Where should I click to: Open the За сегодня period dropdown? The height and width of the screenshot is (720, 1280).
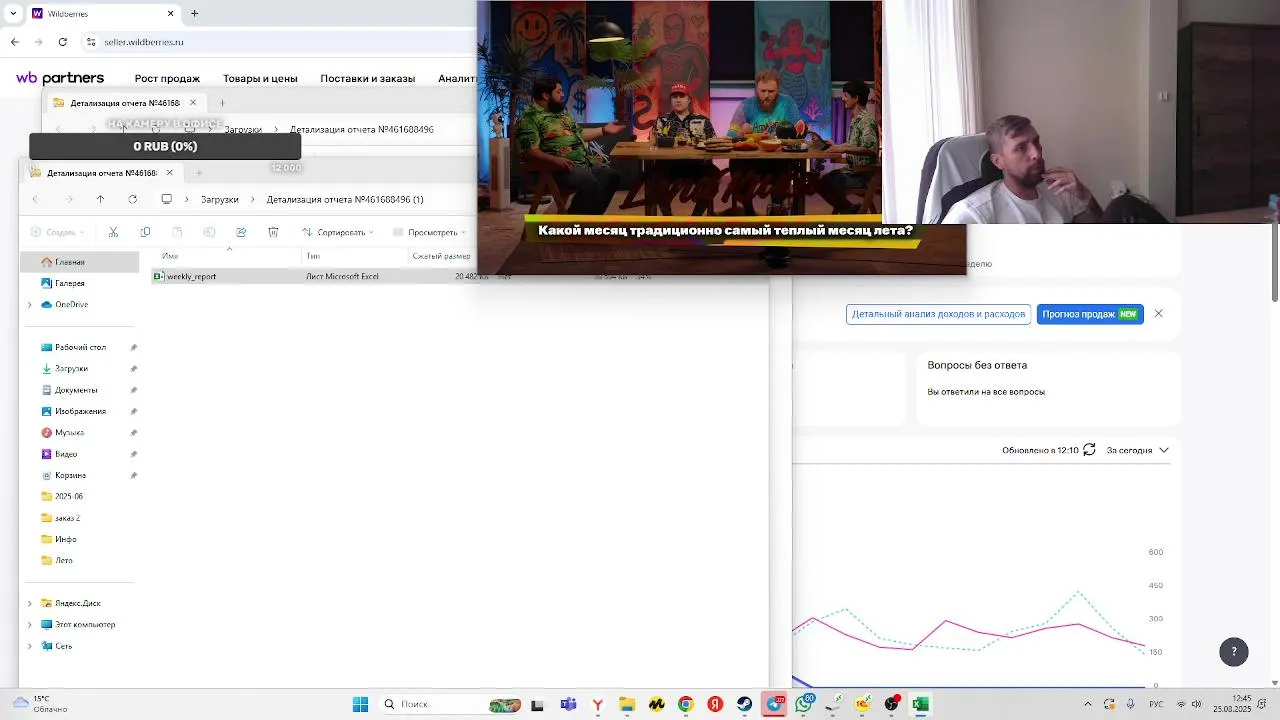1137,450
